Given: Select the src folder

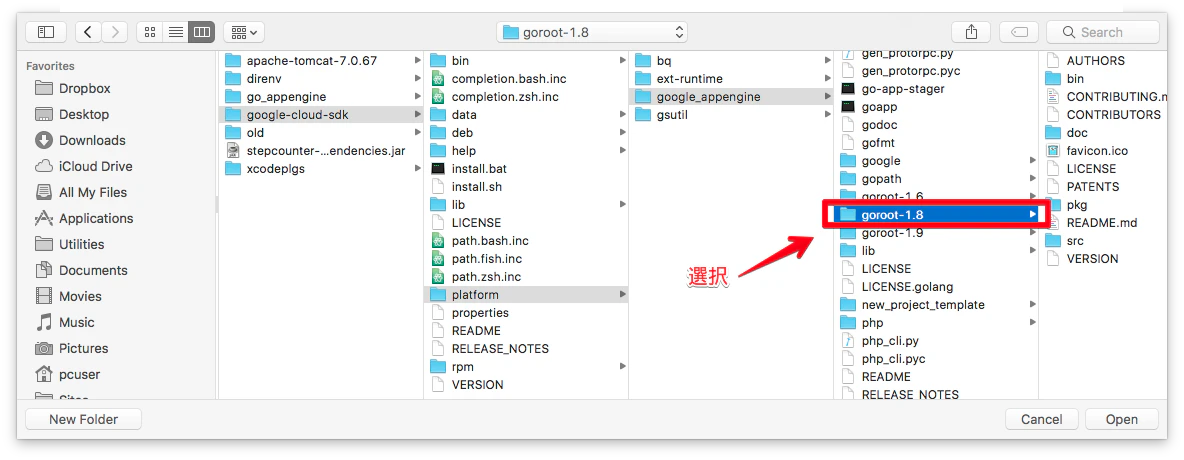Looking at the screenshot, I should click(x=1104, y=241).
